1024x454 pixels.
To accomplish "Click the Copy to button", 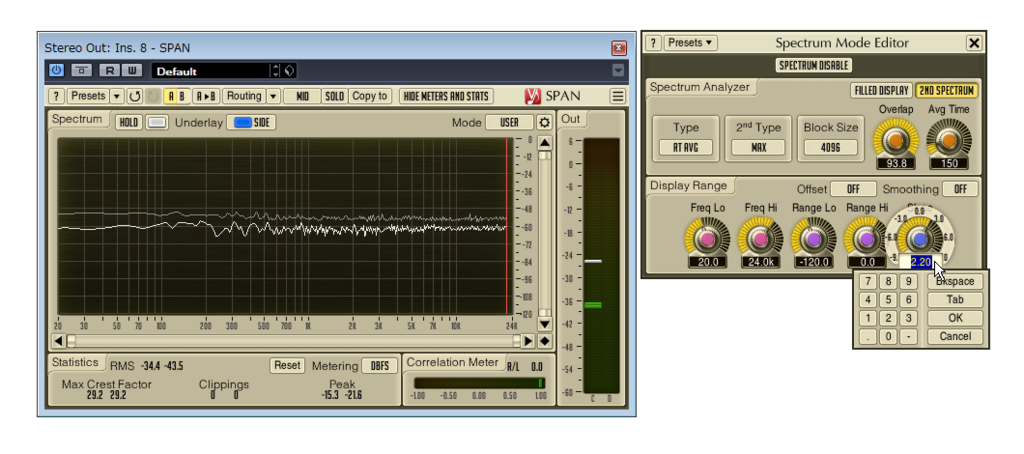I will (x=370, y=96).
